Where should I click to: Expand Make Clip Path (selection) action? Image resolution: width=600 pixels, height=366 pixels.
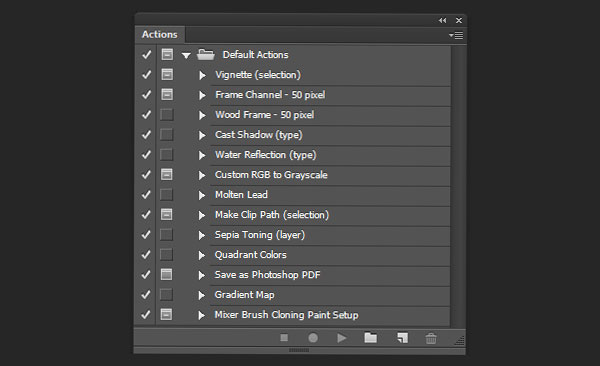(x=202, y=215)
